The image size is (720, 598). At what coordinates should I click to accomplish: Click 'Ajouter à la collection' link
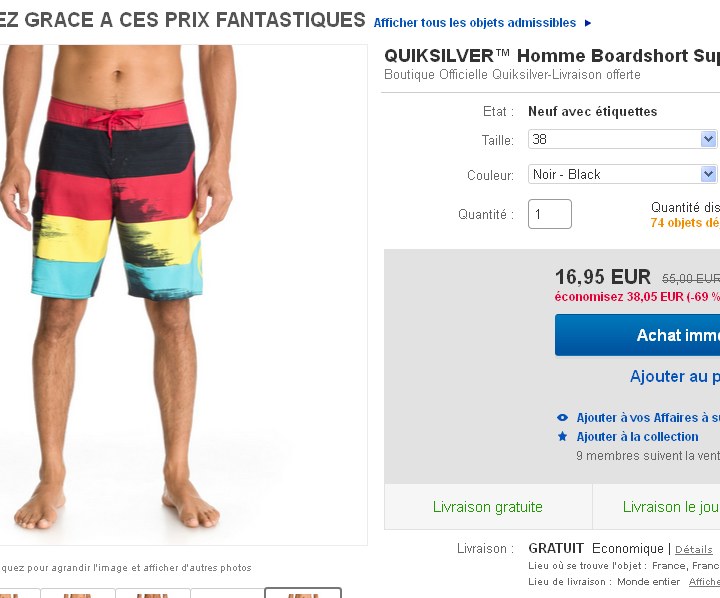(x=637, y=437)
